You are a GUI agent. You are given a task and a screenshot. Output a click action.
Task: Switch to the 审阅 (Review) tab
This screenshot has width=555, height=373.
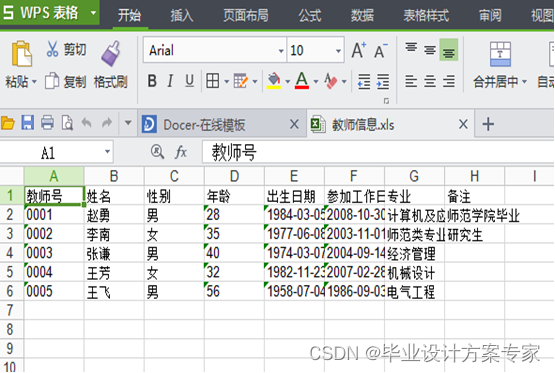490,15
